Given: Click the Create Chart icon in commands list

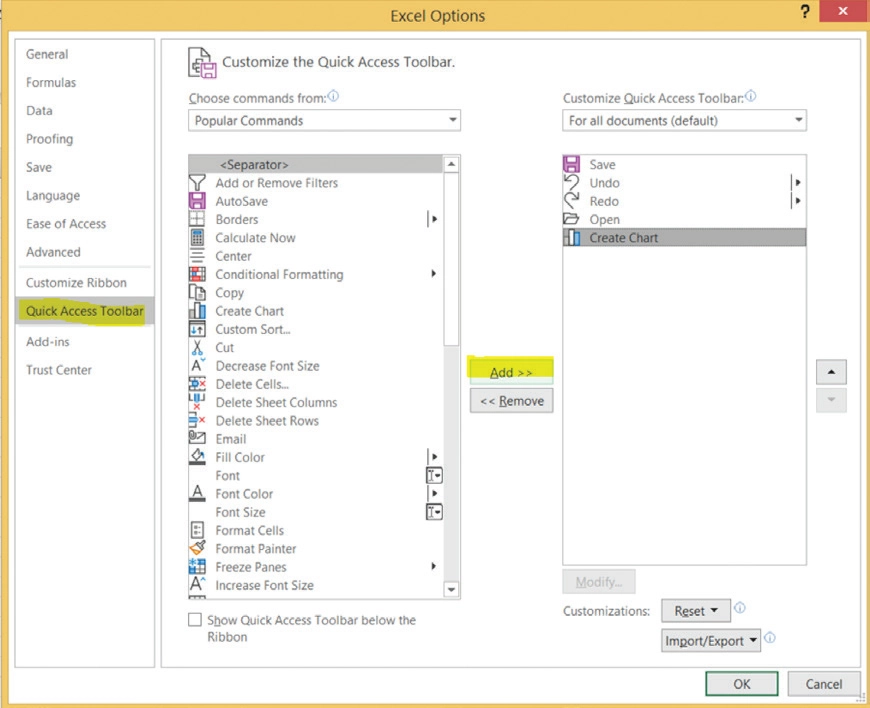Looking at the screenshot, I should (197, 311).
